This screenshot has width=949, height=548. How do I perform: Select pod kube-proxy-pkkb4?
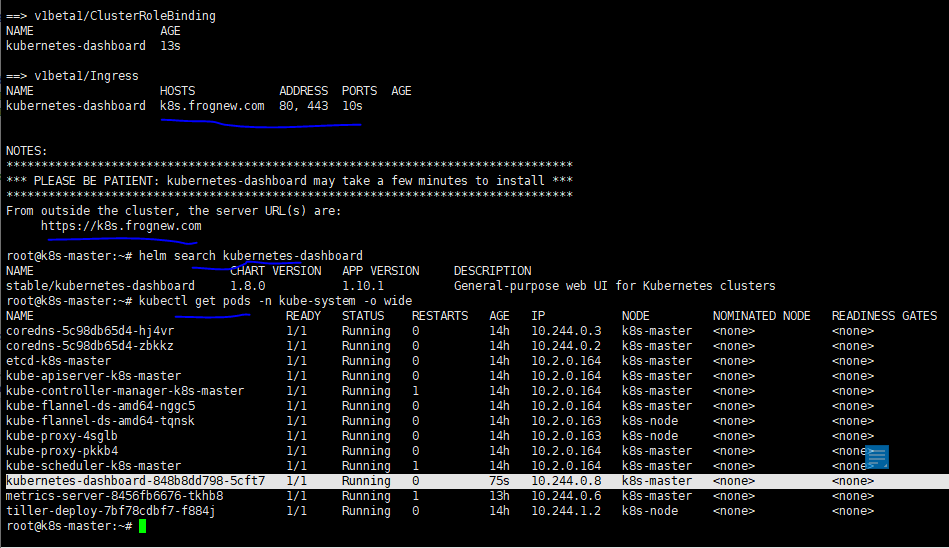coord(62,451)
